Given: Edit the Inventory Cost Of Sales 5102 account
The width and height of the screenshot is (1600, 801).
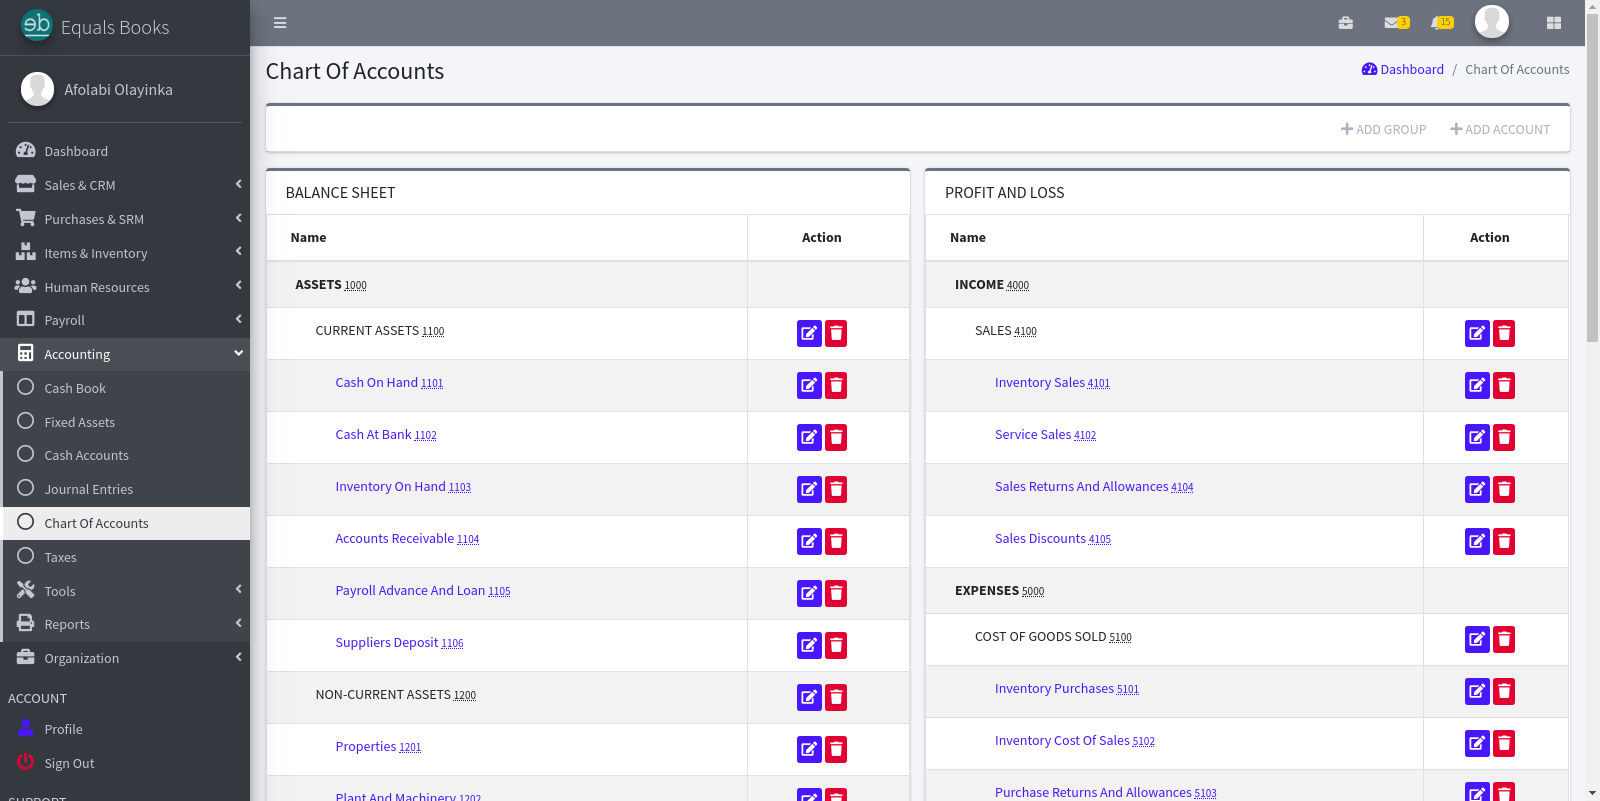Looking at the screenshot, I should pos(1477,743).
